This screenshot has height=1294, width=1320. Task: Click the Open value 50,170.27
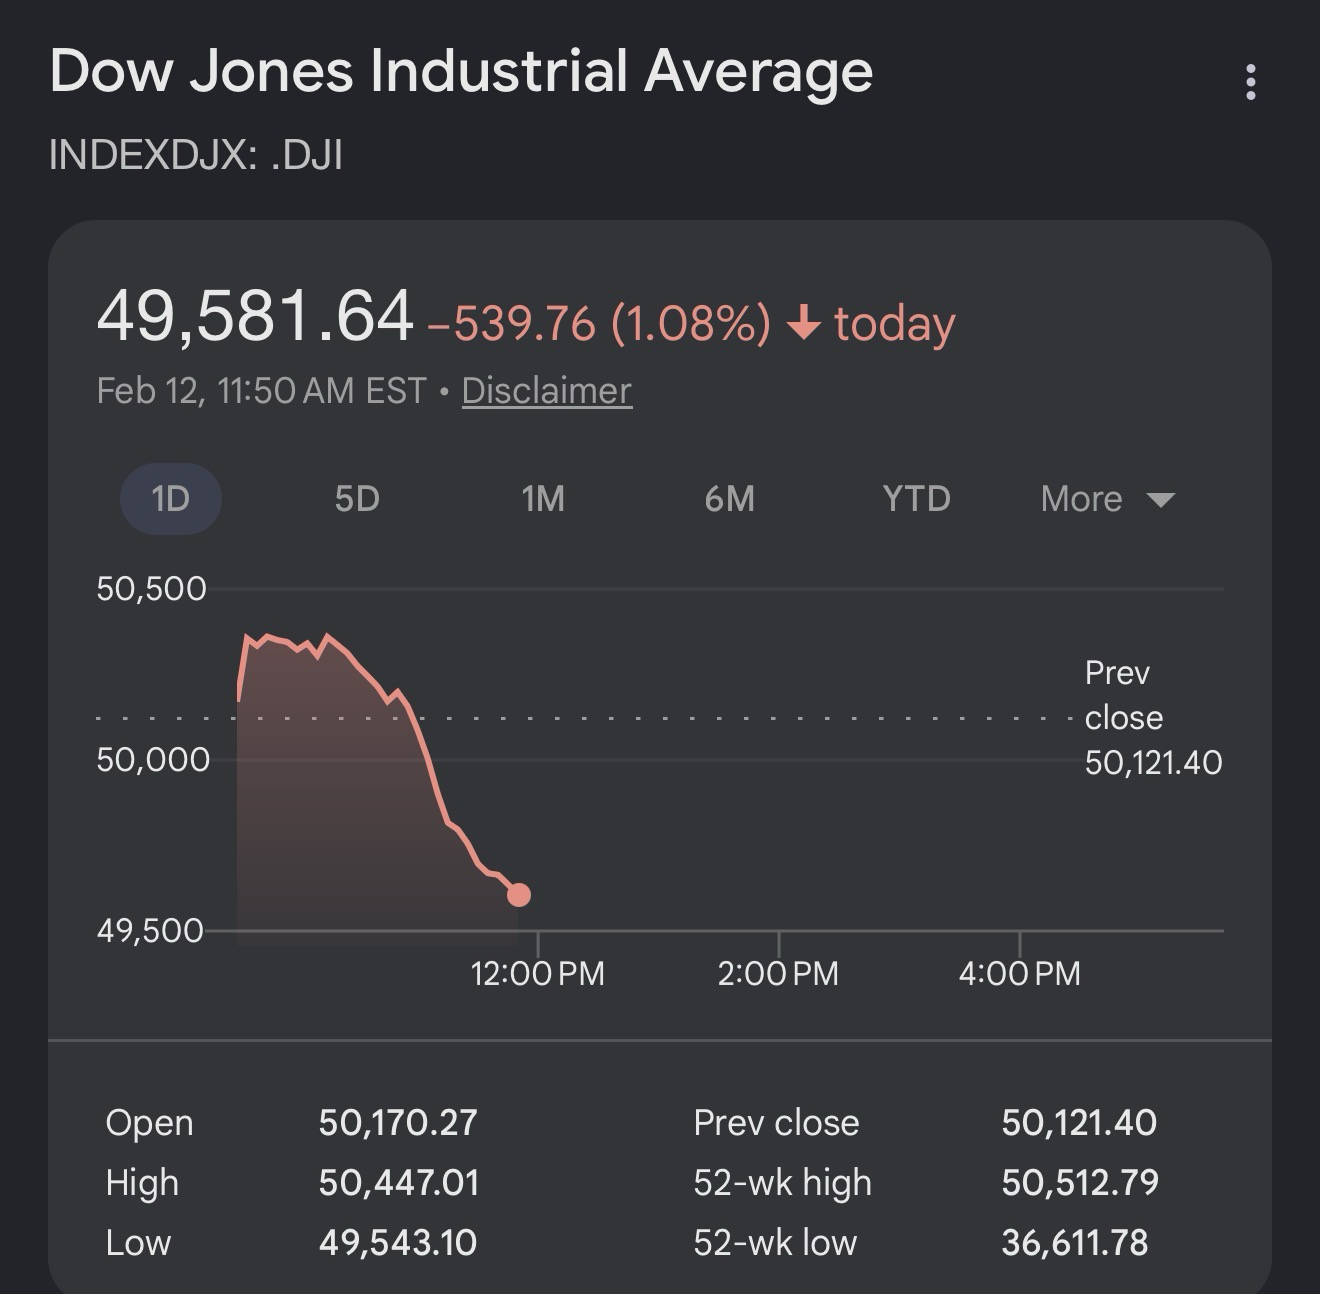[x=398, y=1122]
